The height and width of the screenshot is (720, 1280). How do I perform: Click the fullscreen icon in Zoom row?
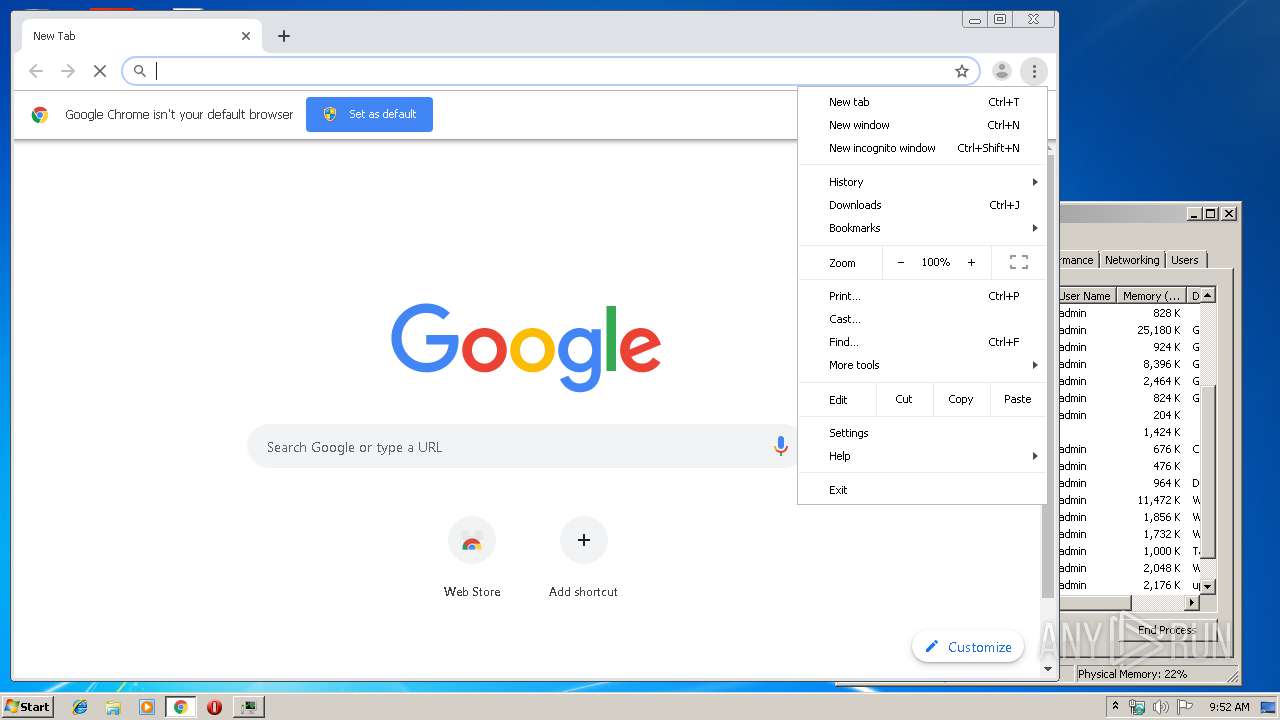pos(1019,262)
